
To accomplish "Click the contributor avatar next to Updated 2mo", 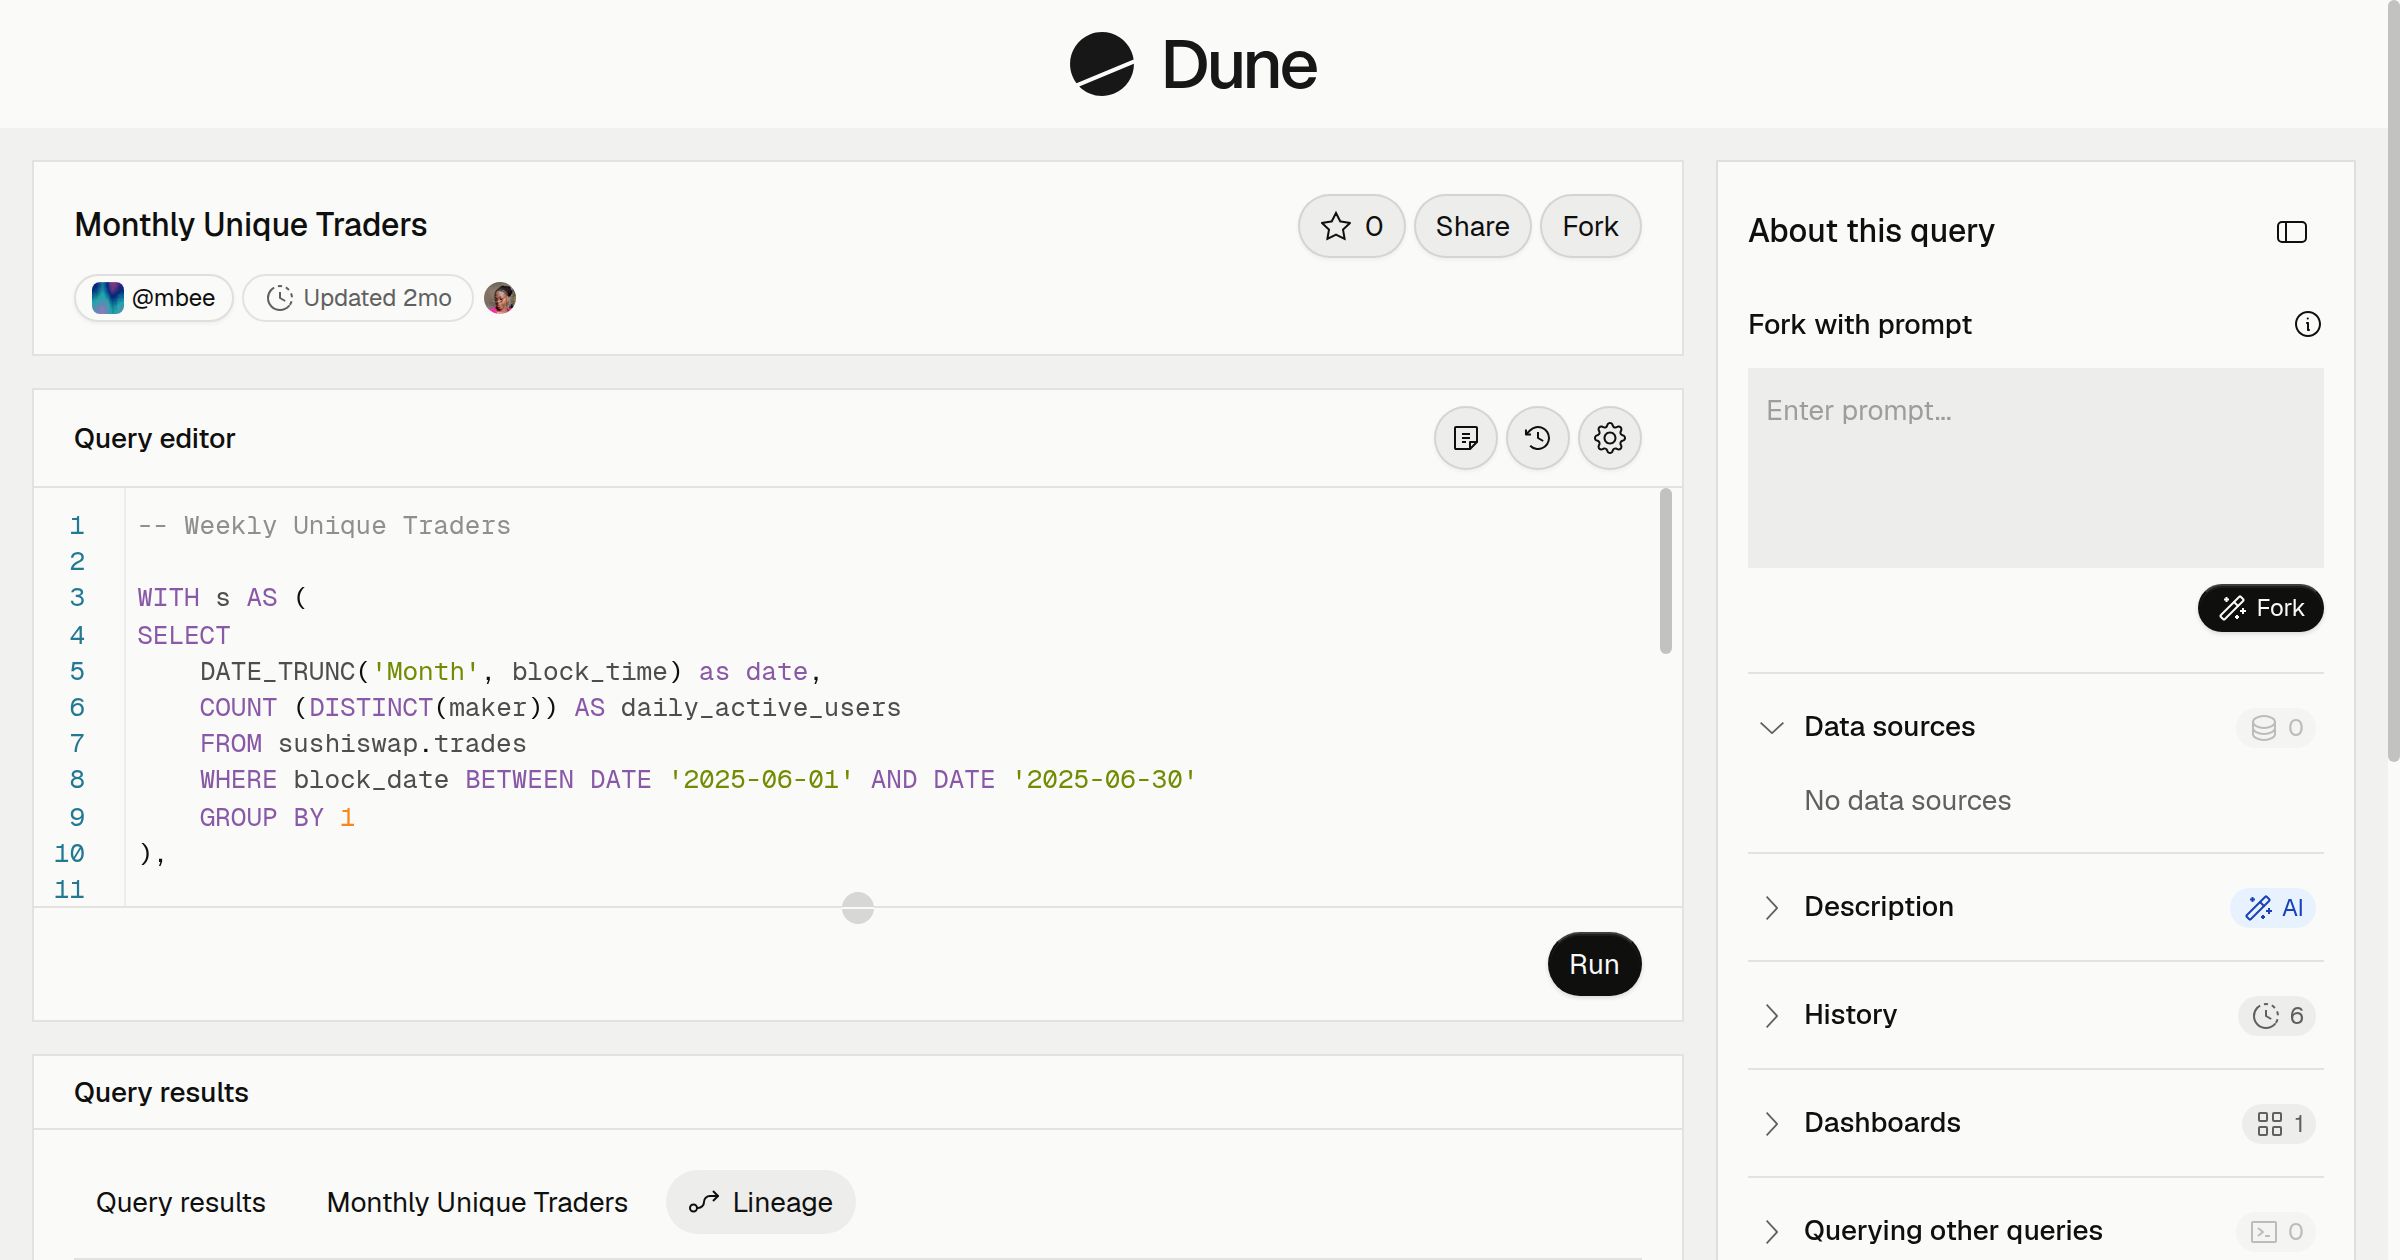I will pyautogui.click(x=500, y=298).
